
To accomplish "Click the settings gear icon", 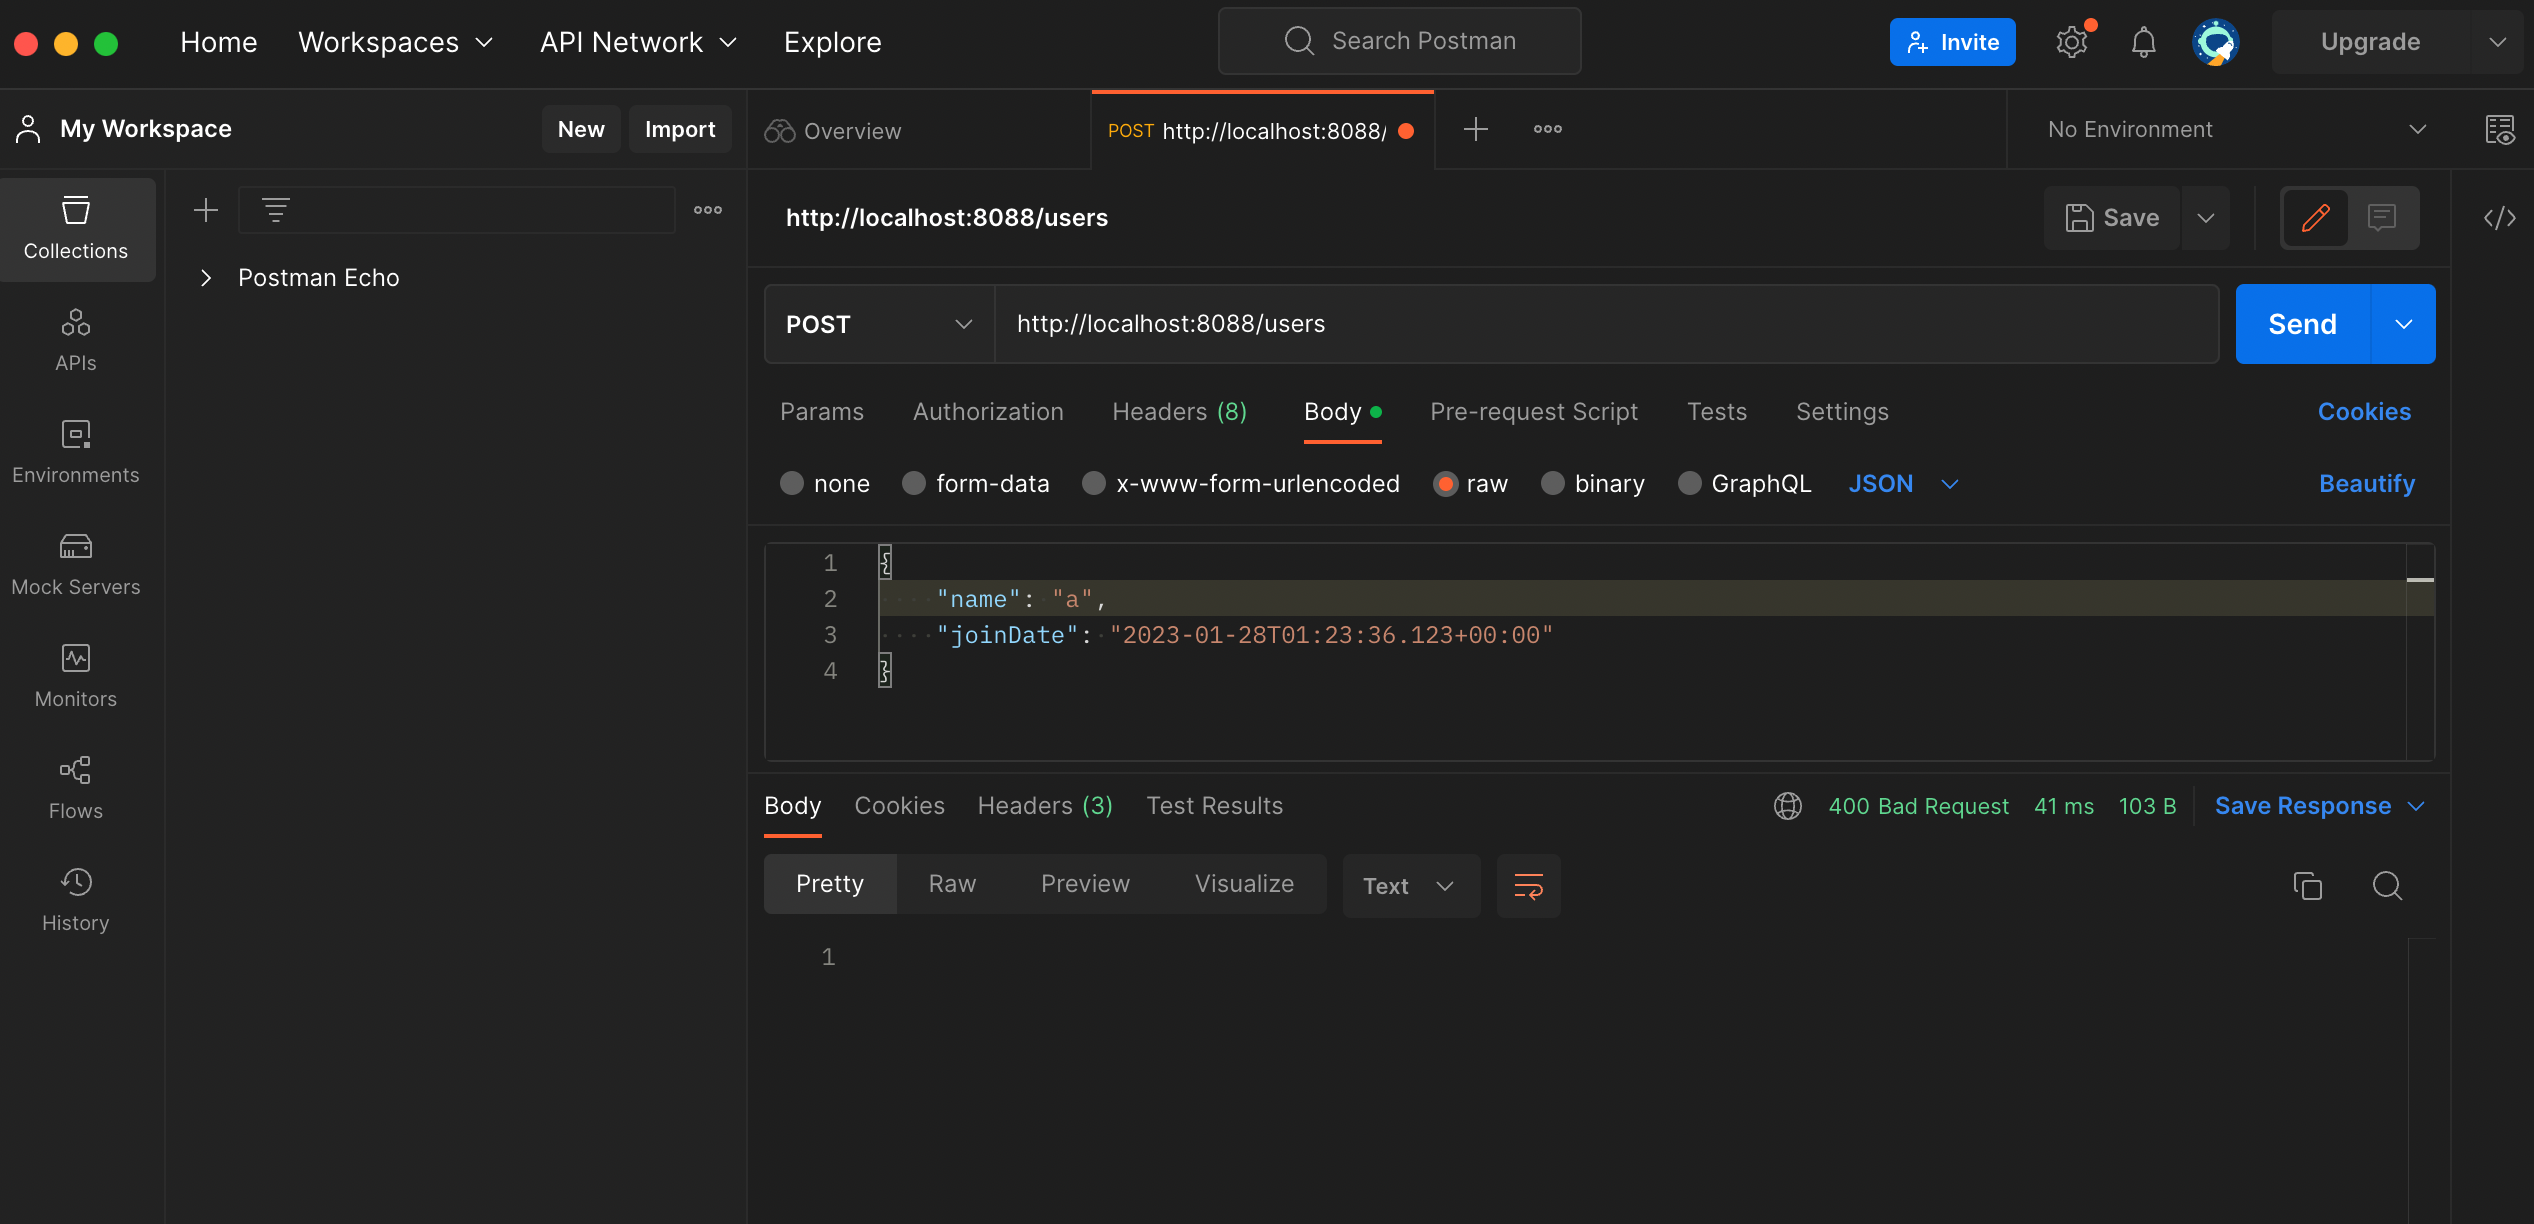I will (x=2072, y=42).
